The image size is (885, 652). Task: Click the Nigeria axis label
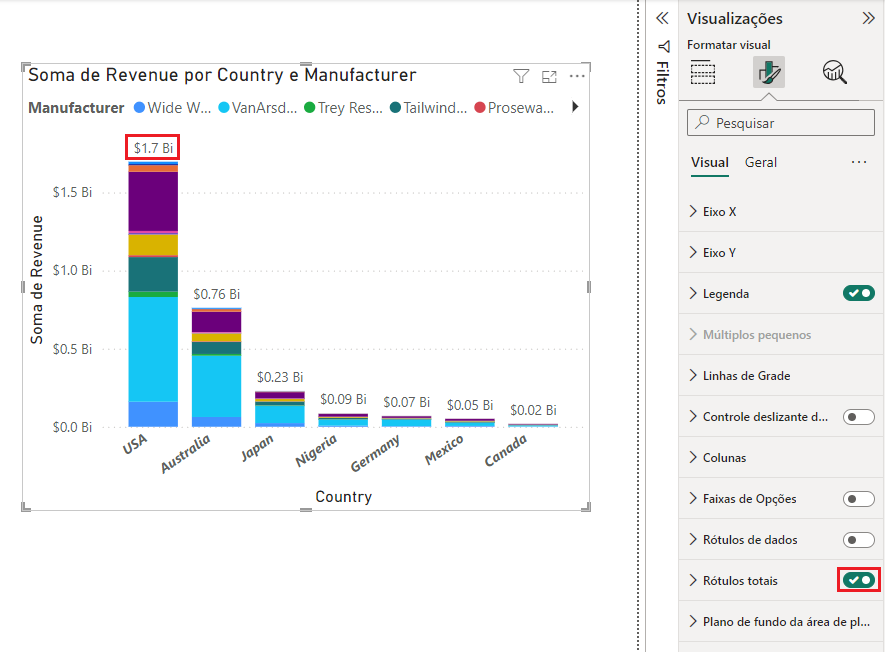tap(316, 450)
